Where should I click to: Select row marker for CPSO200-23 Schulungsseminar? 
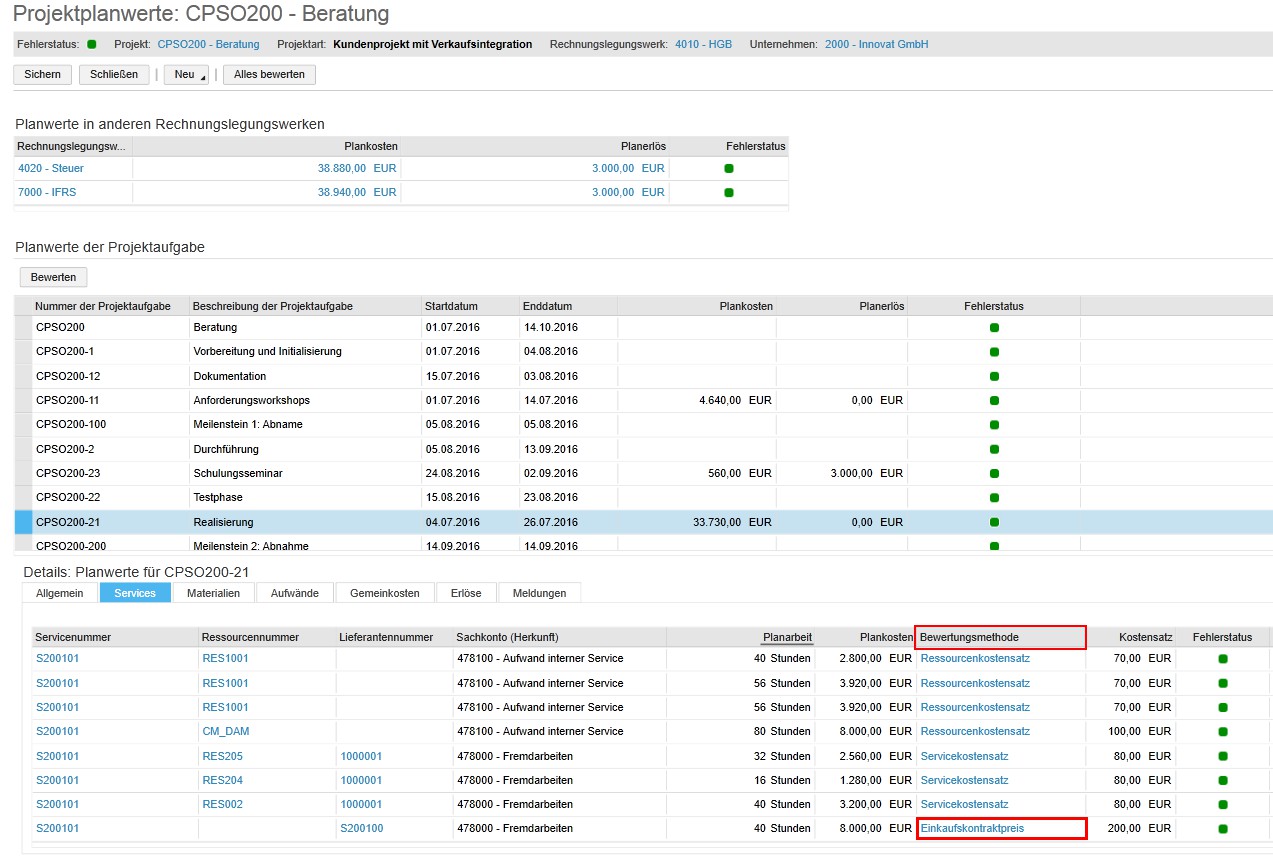23,473
